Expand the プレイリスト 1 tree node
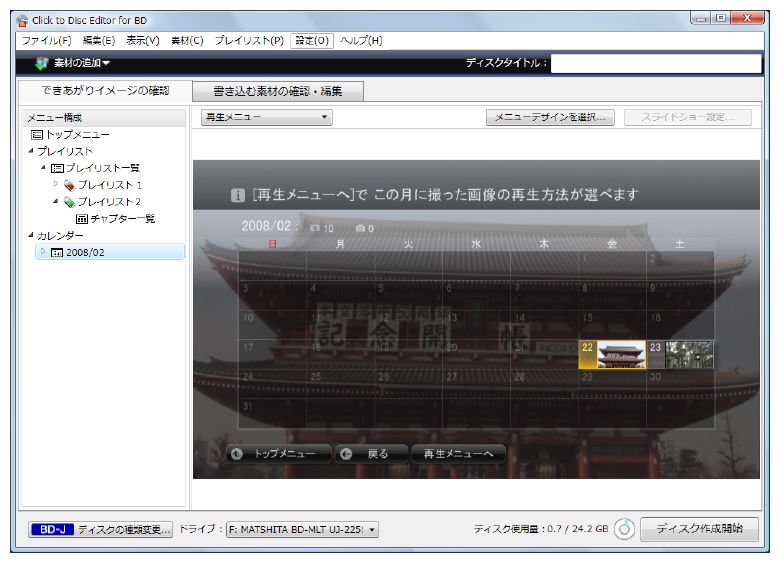This screenshot has width=780, height=563. (x=55, y=185)
